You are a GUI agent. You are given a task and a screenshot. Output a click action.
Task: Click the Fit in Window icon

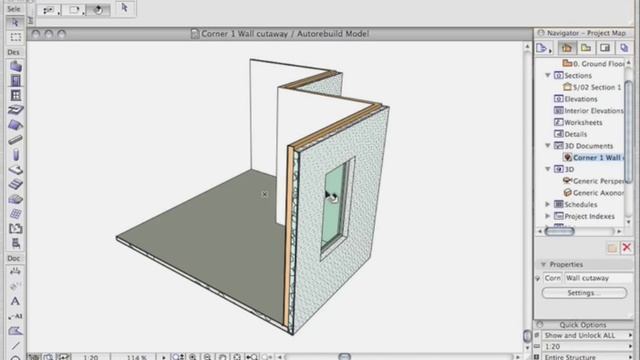(x=237, y=357)
